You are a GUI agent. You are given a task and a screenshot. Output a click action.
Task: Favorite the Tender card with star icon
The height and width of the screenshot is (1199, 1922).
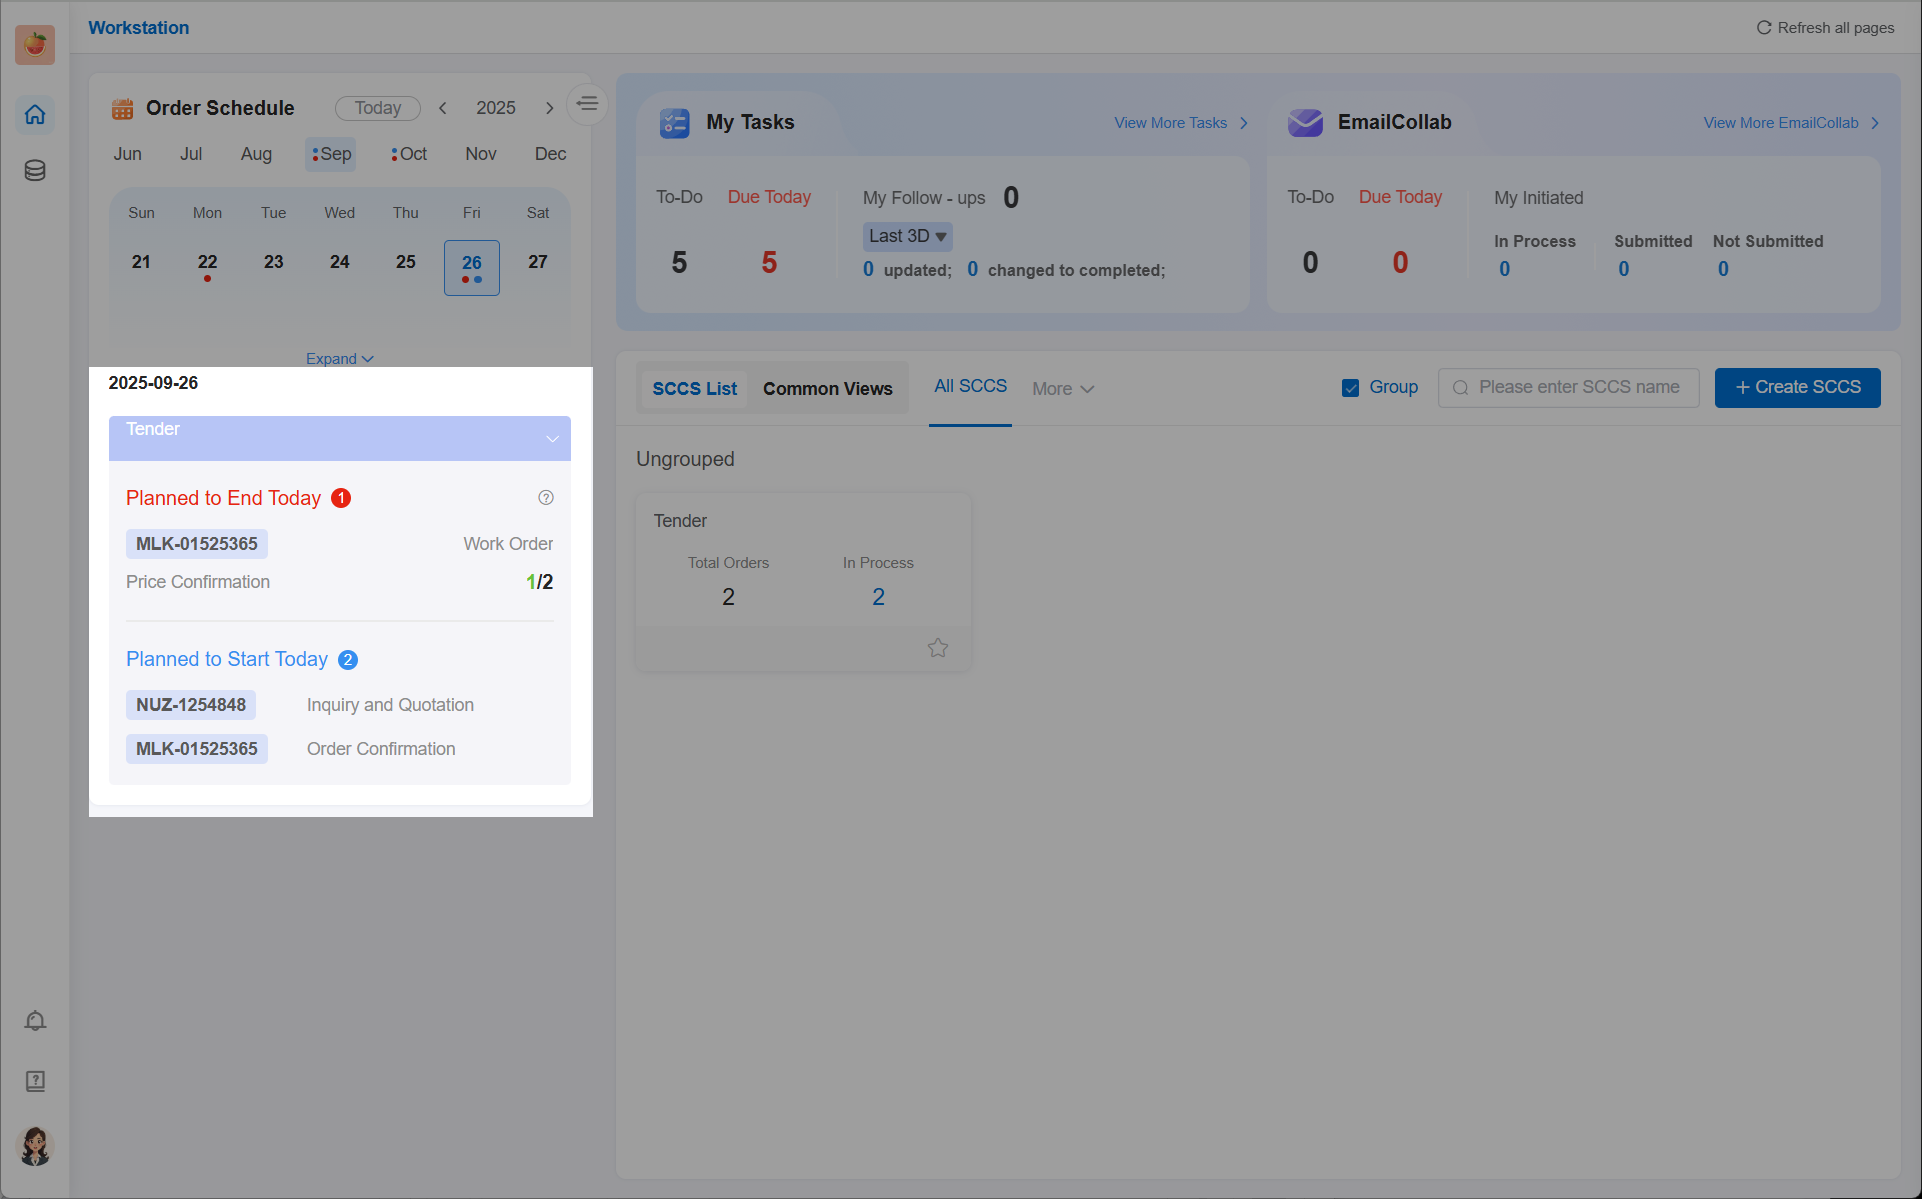pyautogui.click(x=937, y=648)
